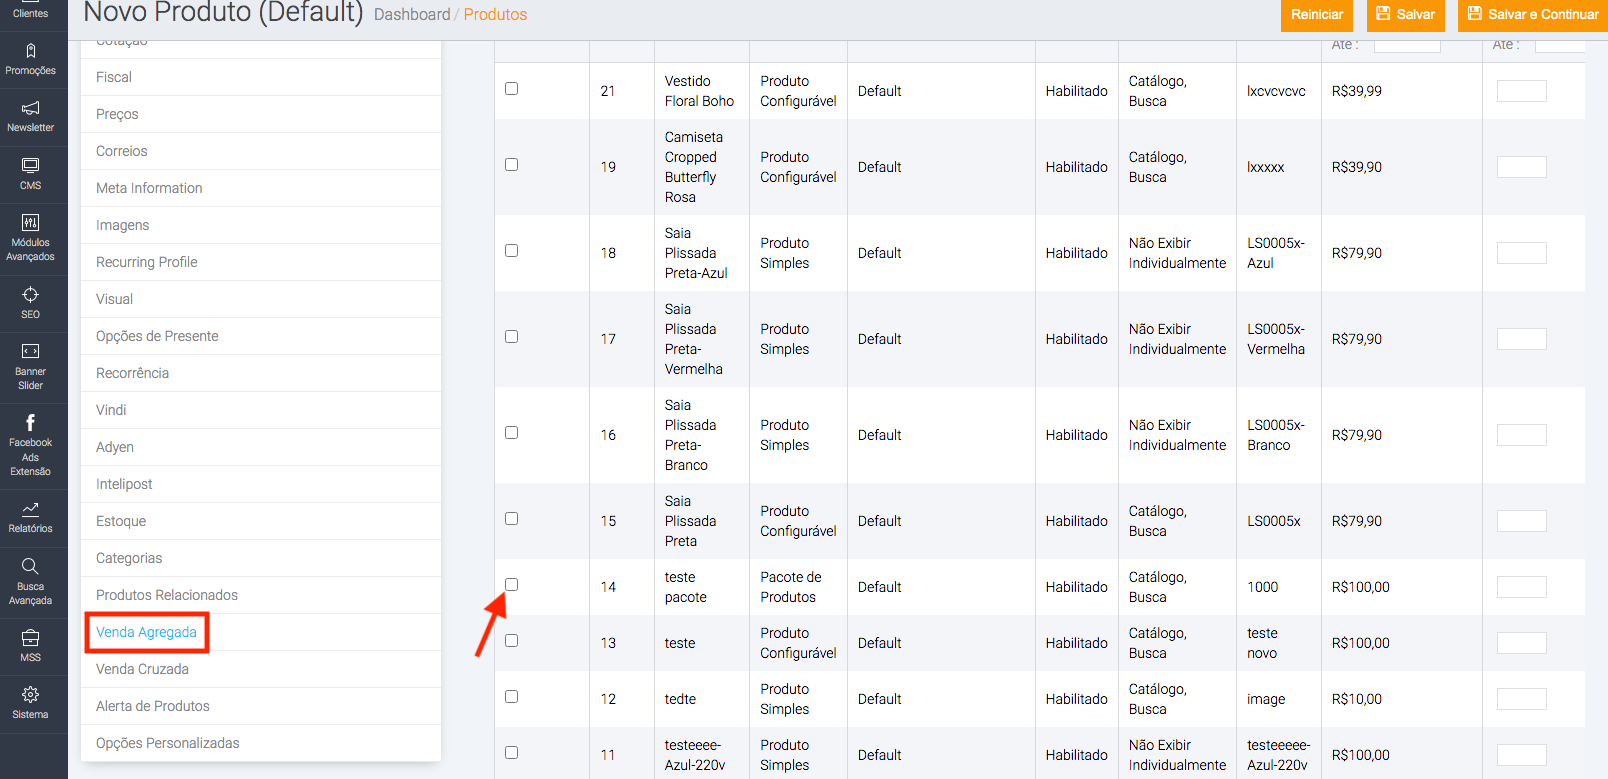Open the SEO crosshair icon
Screen dimensions: 1608x779
[x=31, y=294]
